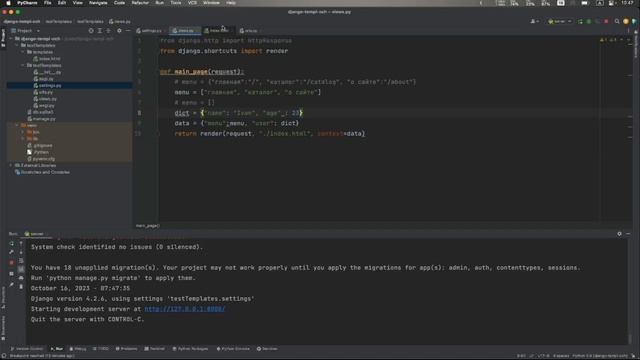Open Python Packages tool window
The height and width of the screenshot is (360, 640).
point(190,349)
